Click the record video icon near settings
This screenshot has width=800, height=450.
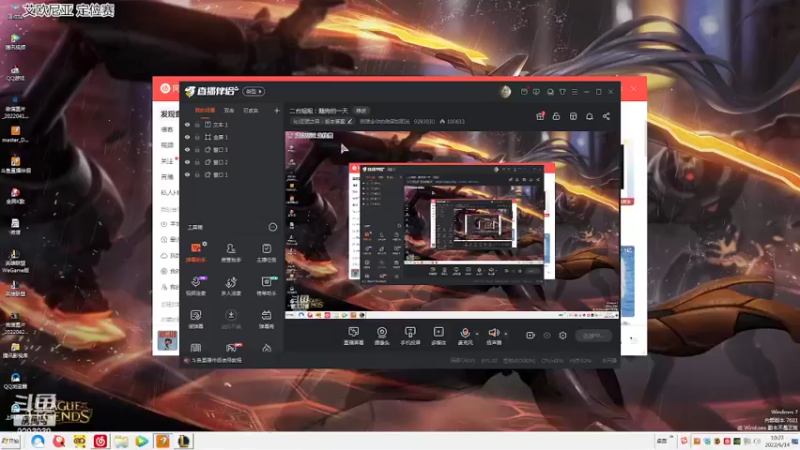click(530, 335)
